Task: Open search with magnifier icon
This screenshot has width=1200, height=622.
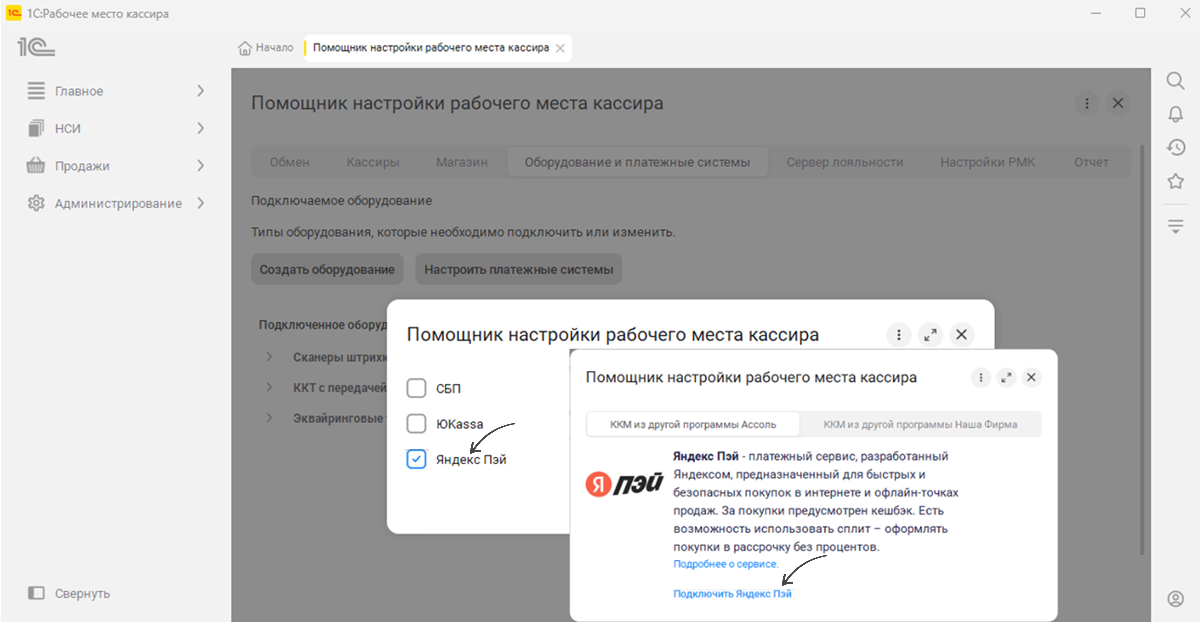Action: click(1176, 81)
